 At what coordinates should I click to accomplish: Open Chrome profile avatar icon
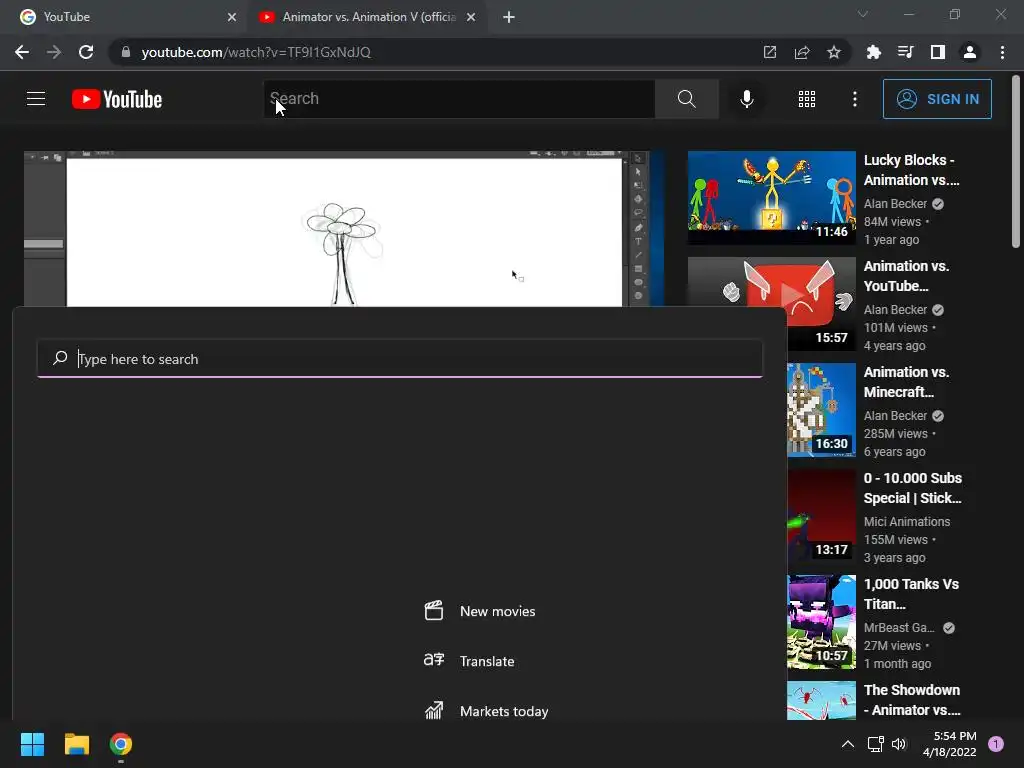coord(970,52)
